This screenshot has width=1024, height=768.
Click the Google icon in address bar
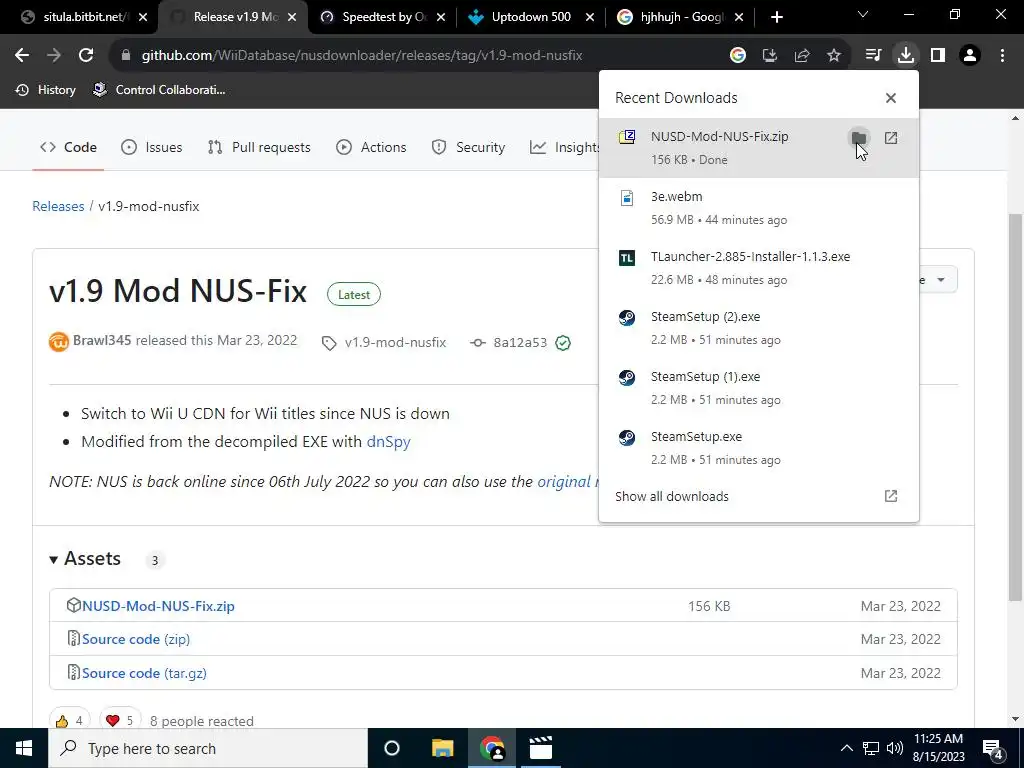738,56
